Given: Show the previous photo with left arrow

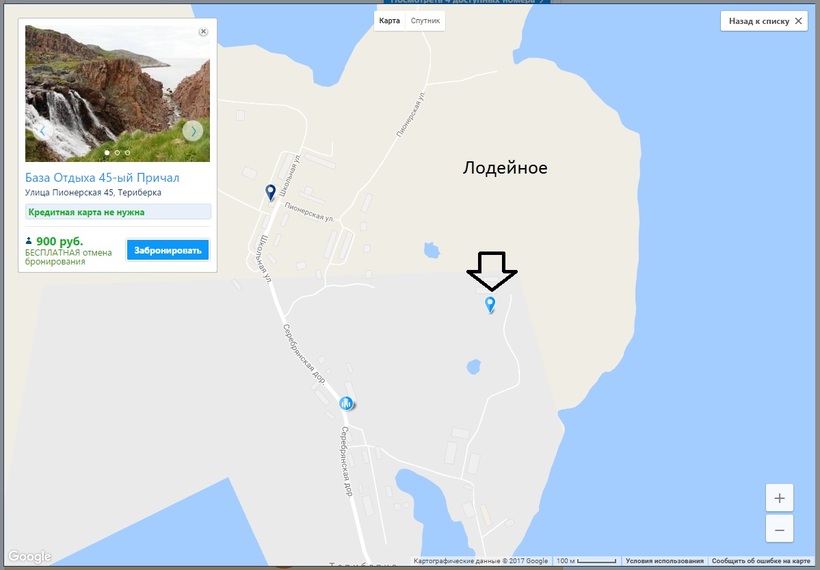Looking at the screenshot, I should coord(42,131).
